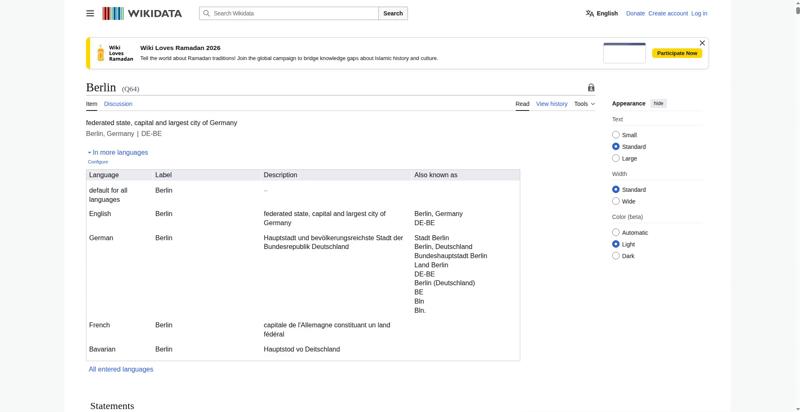Open the Tools dropdown menu
800x412 pixels.
(x=584, y=104)
